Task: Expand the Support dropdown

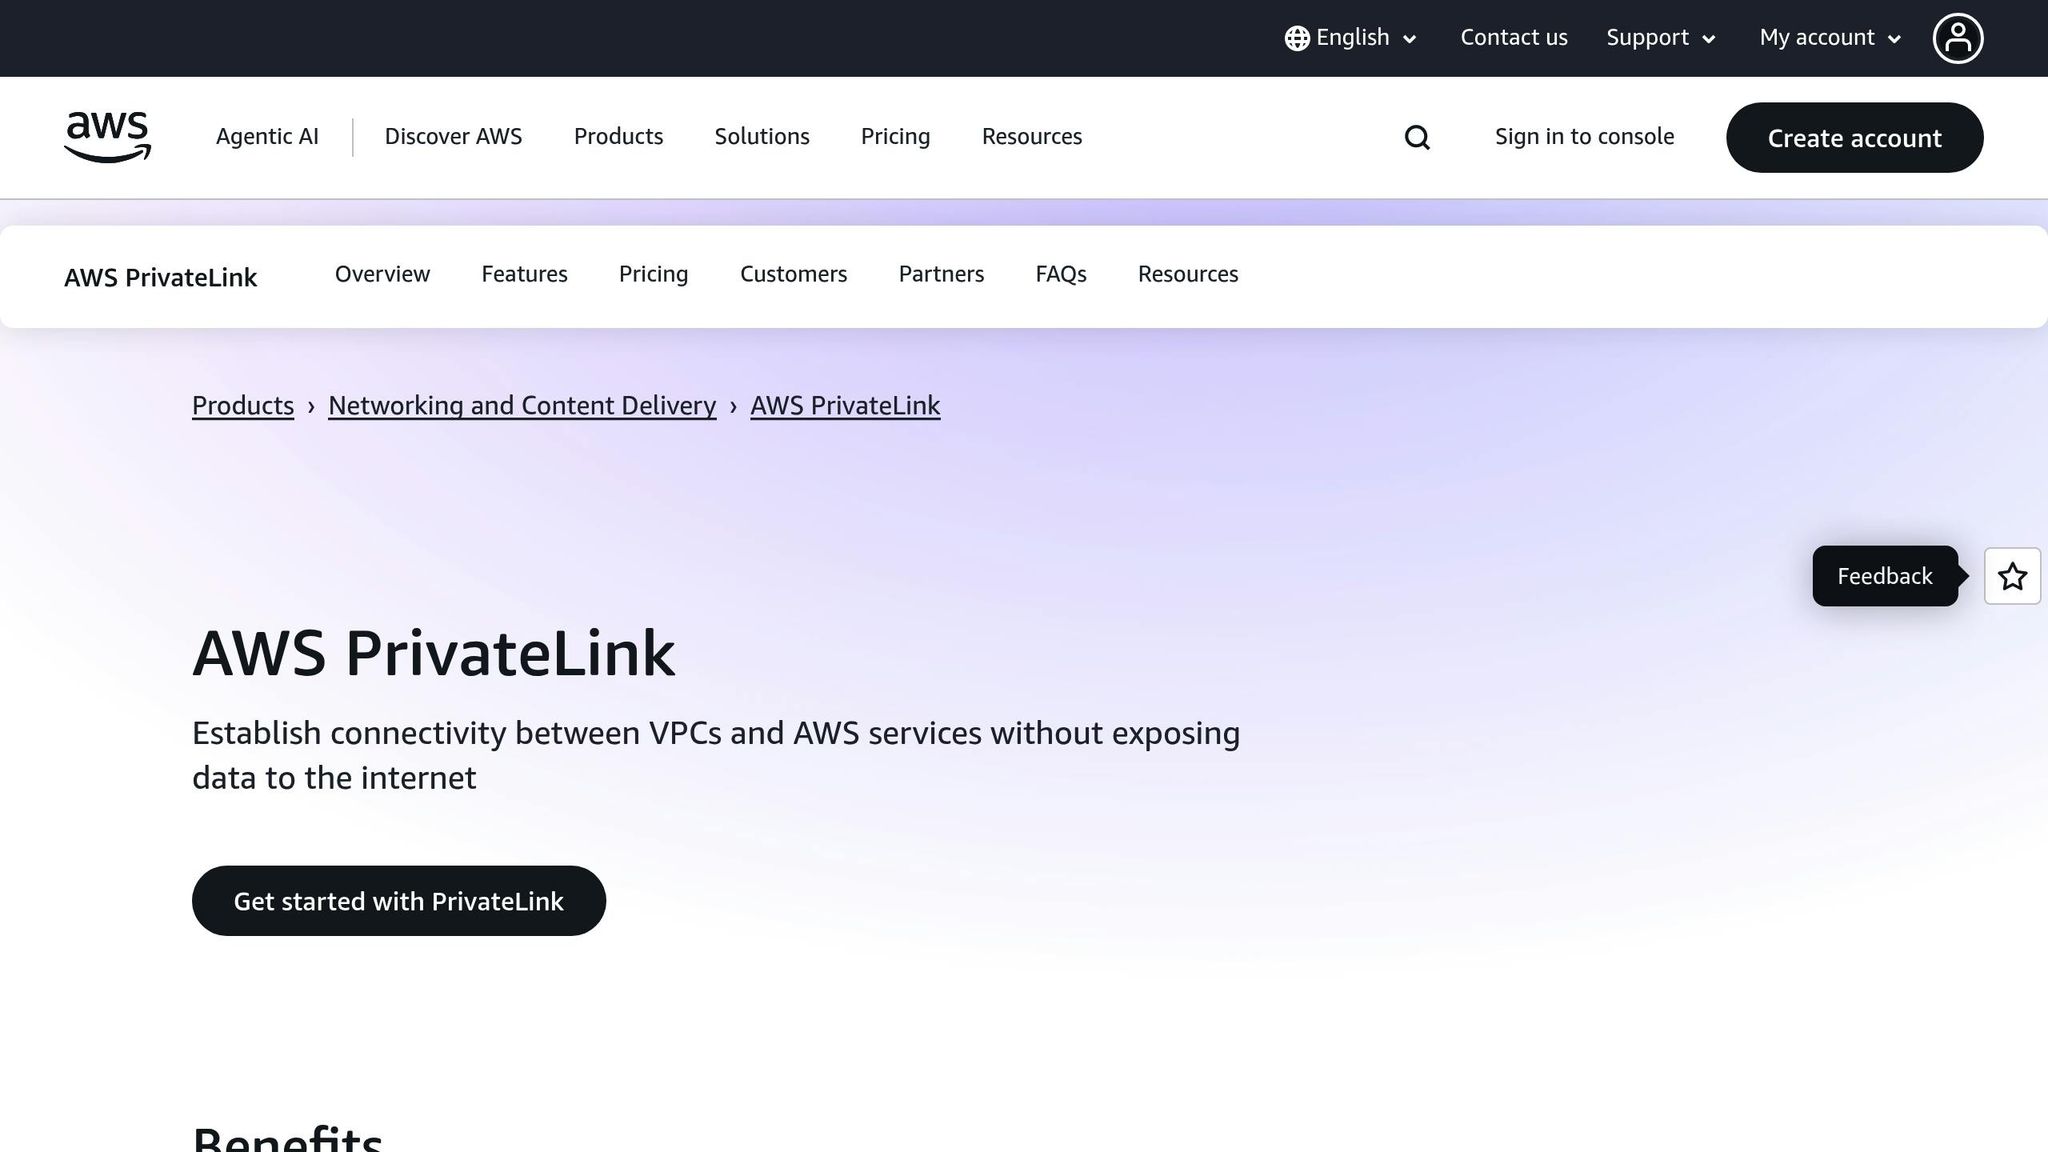Action: point(1661,38)
